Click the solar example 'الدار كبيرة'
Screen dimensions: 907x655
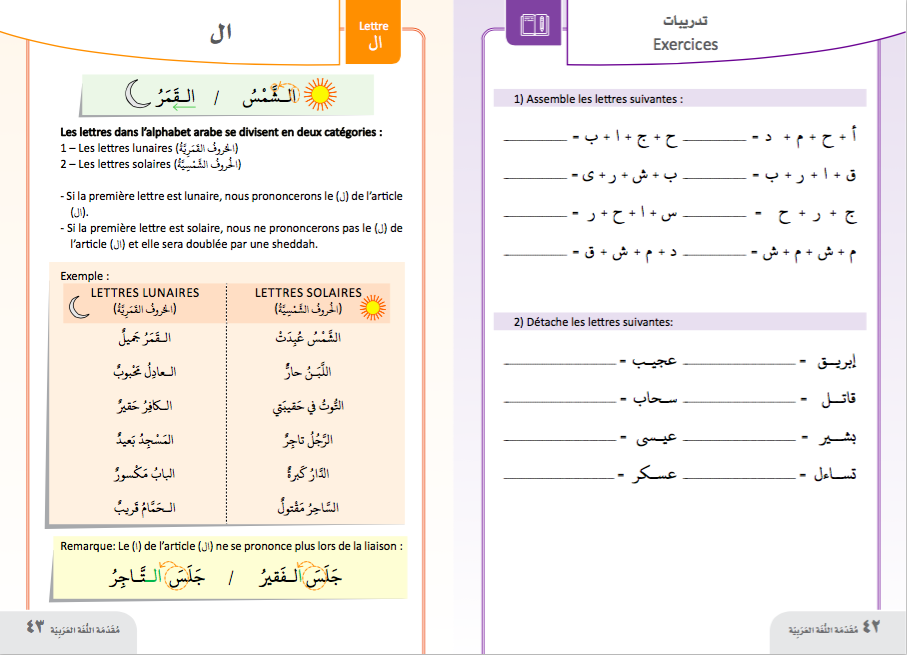tap(308, 473)
